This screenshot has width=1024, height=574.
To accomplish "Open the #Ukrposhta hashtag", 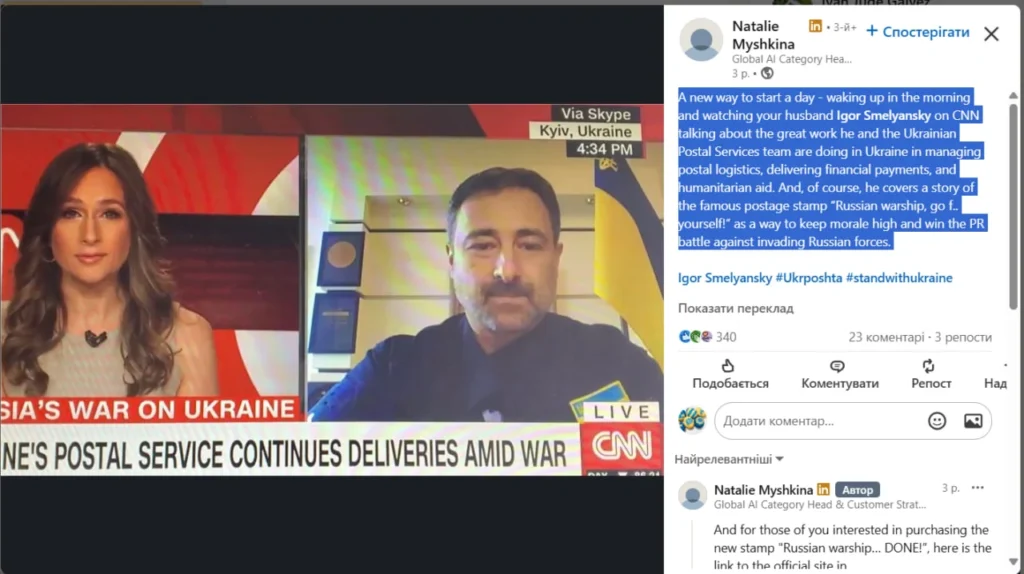I will tap(808, 278).
